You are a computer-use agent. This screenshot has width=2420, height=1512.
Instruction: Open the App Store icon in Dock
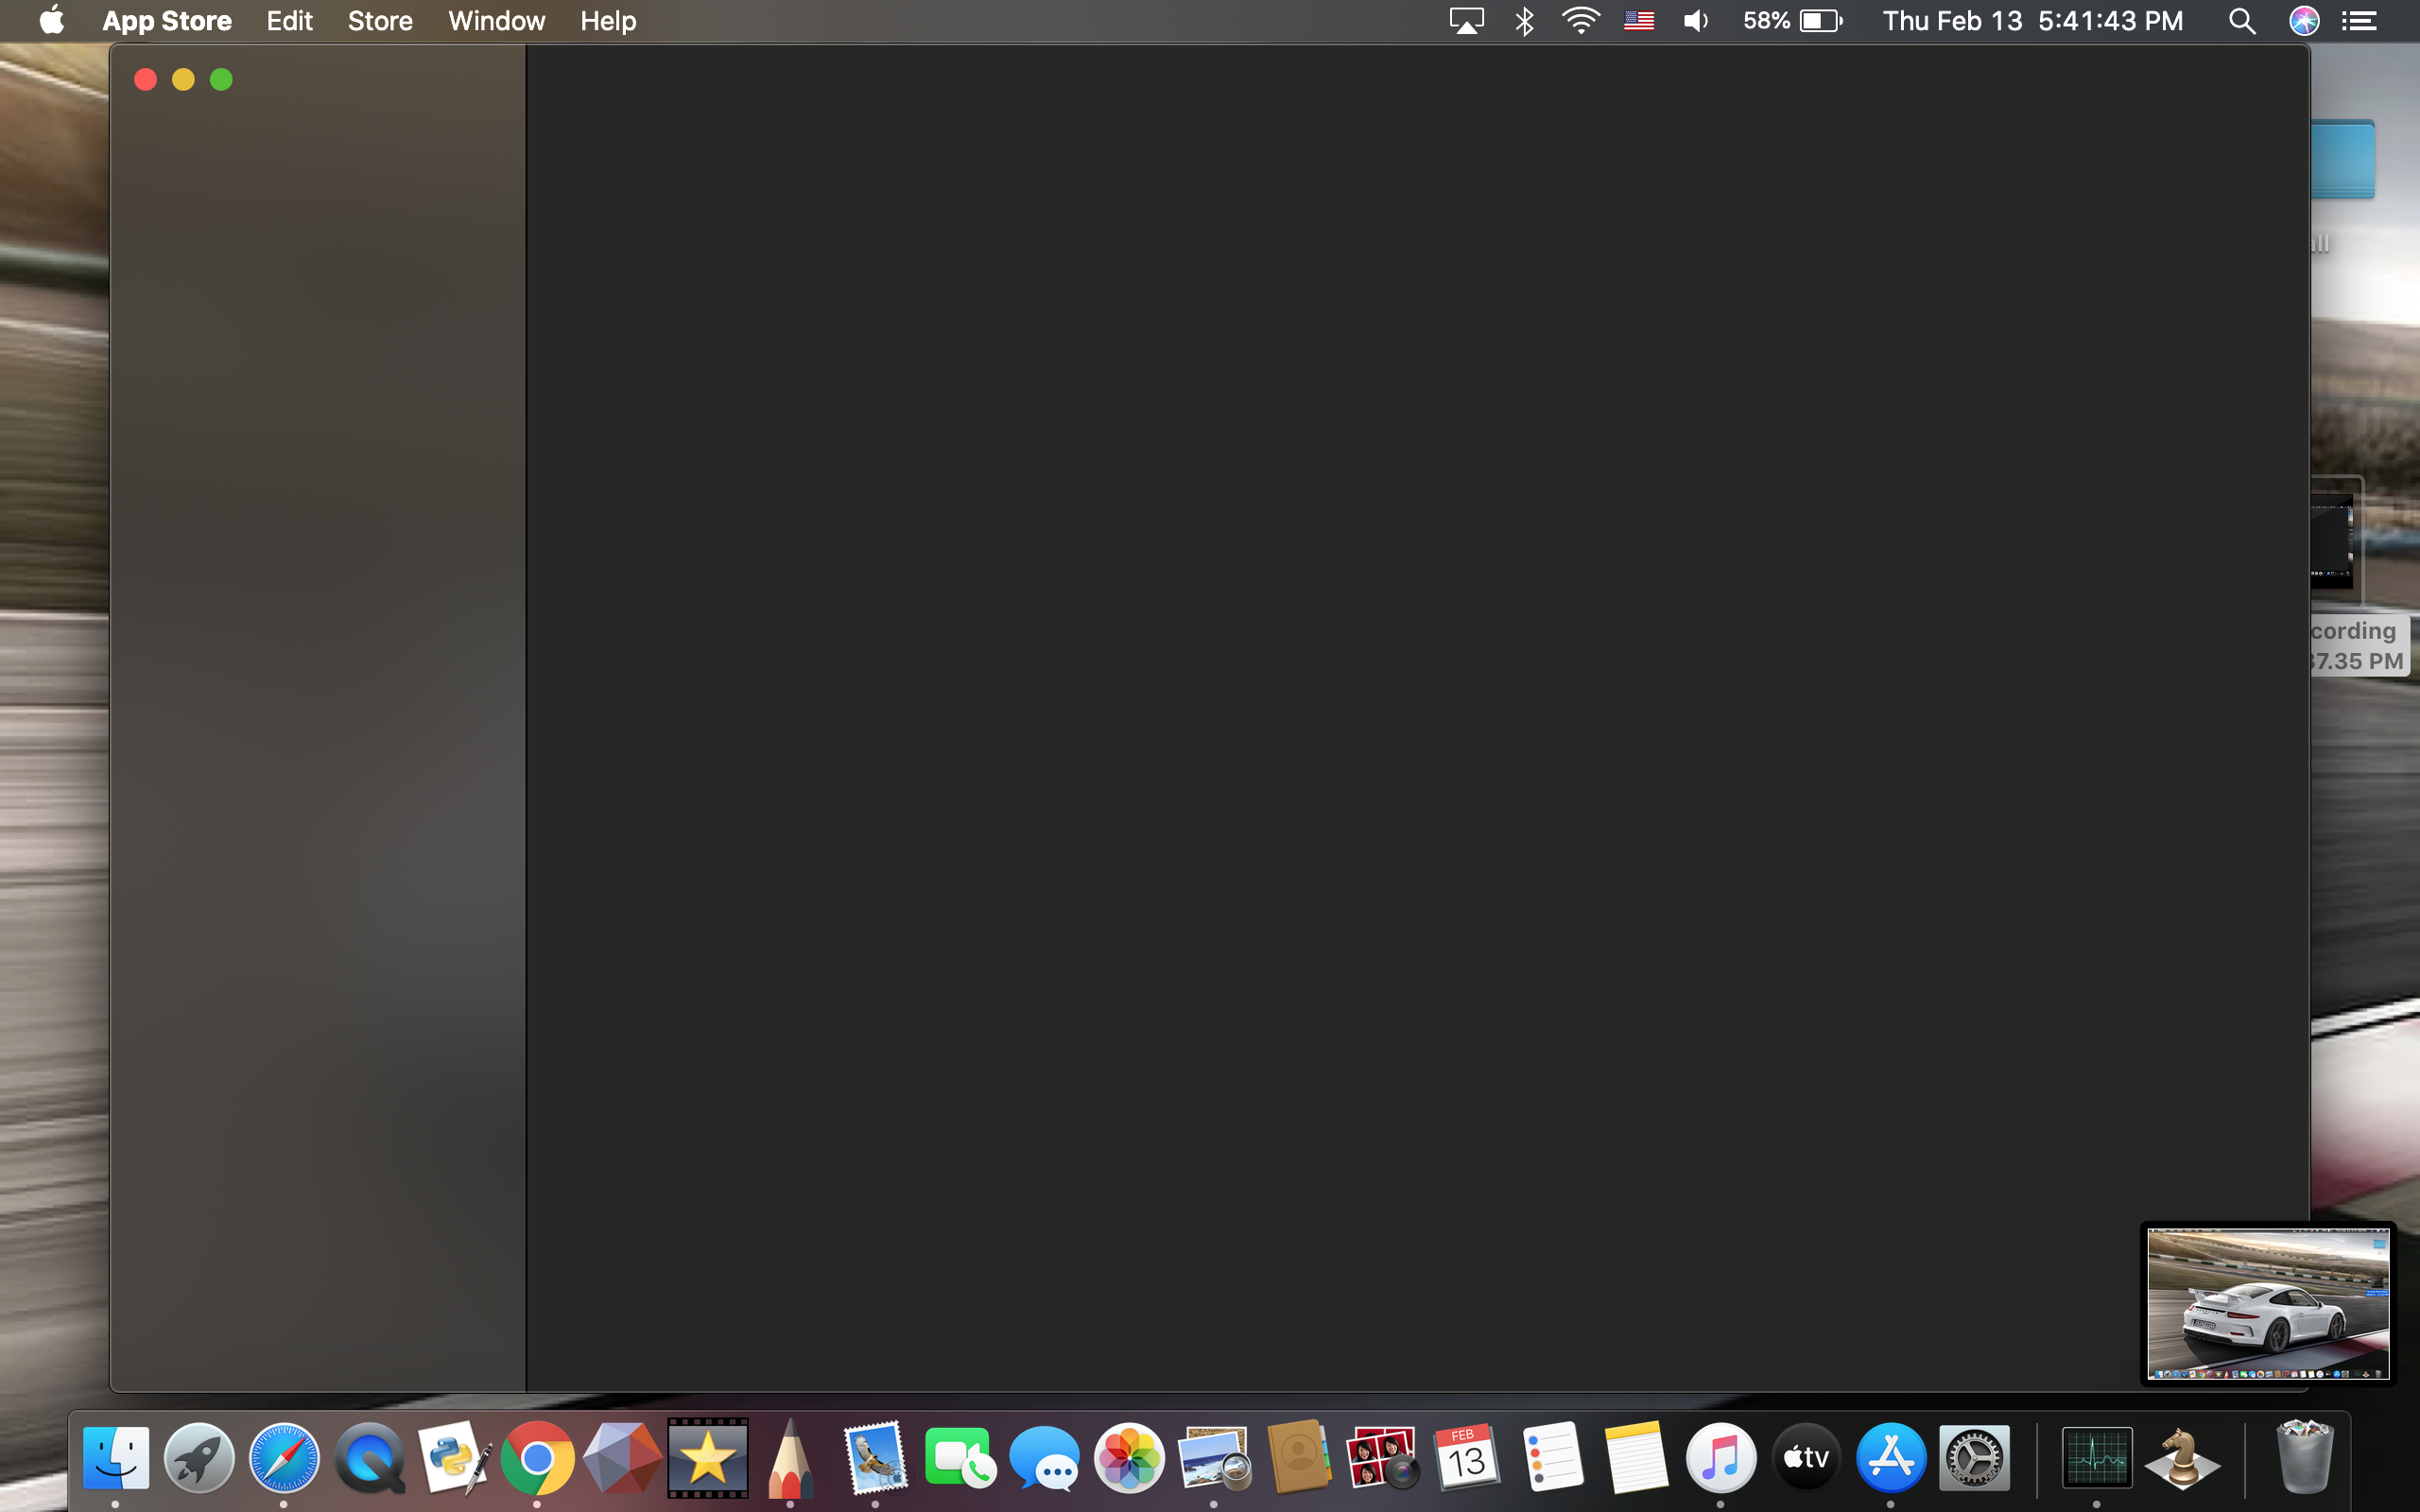[x=1890, y=1458]
